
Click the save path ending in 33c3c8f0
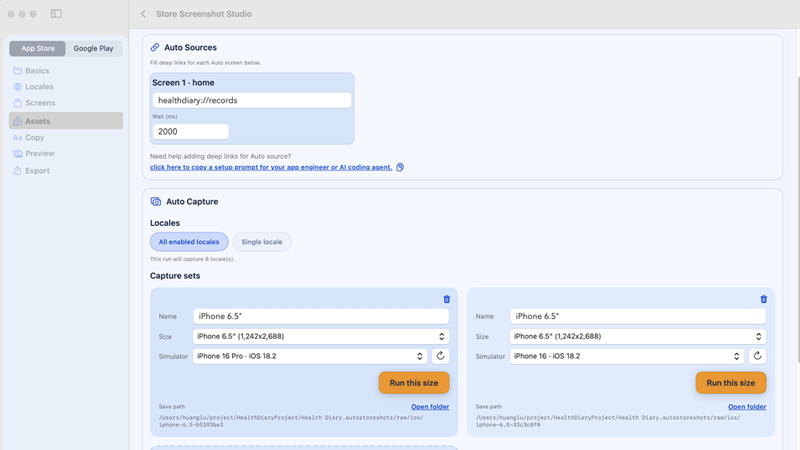point(608,421)
